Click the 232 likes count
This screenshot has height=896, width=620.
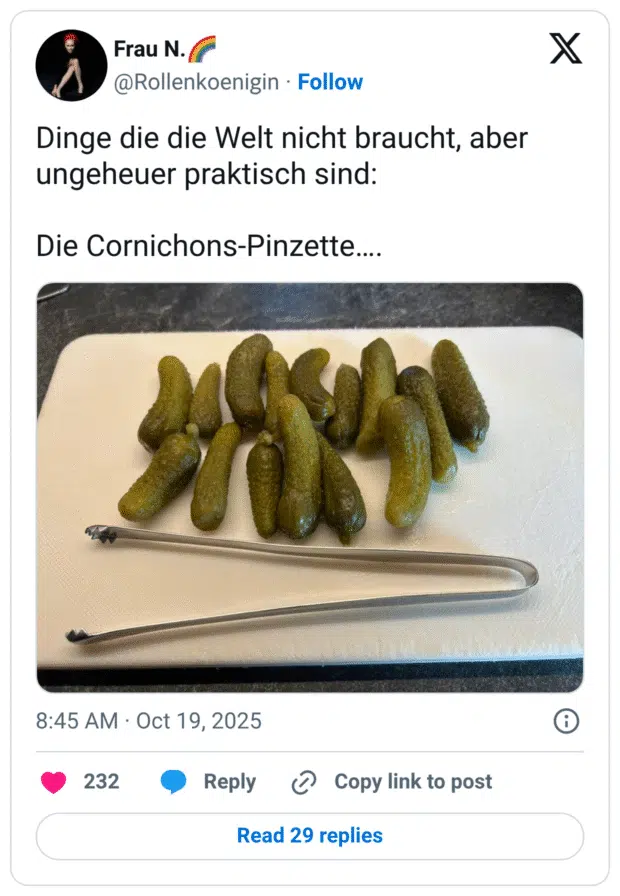tap(101, 782)
